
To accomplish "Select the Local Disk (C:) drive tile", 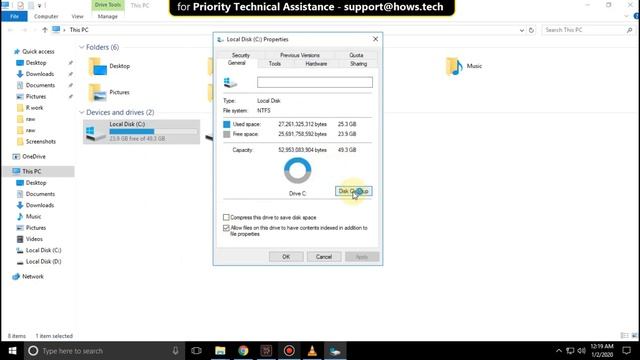I will click(x=142, y=131).
